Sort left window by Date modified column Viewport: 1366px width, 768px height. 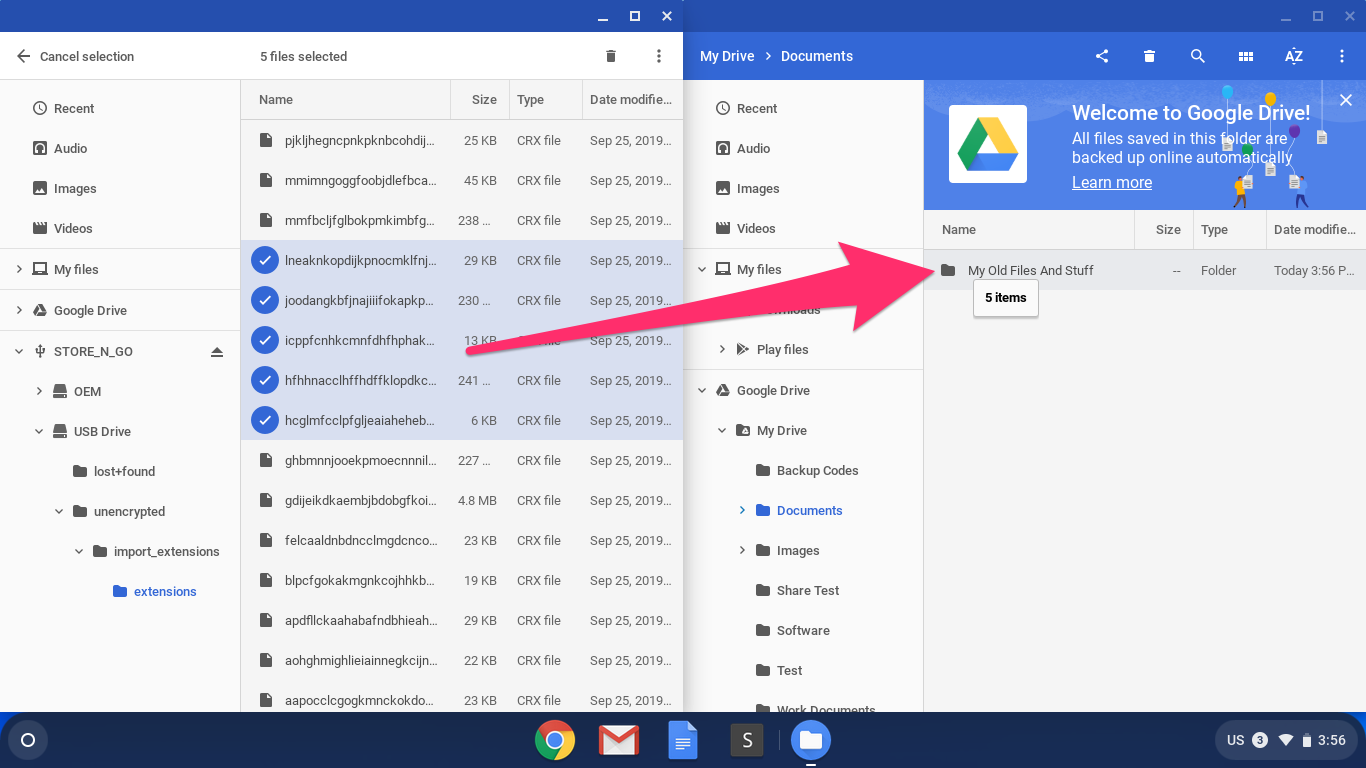click(x=632, y=100)
